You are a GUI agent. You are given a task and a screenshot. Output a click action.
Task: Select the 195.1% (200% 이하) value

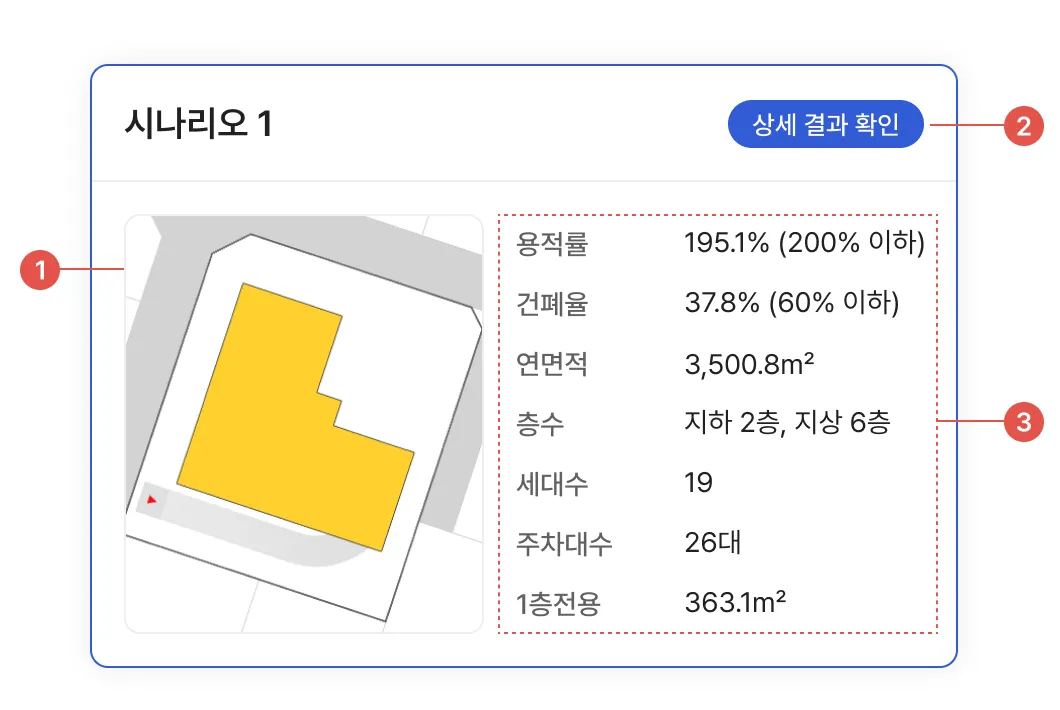click(804, 243)
